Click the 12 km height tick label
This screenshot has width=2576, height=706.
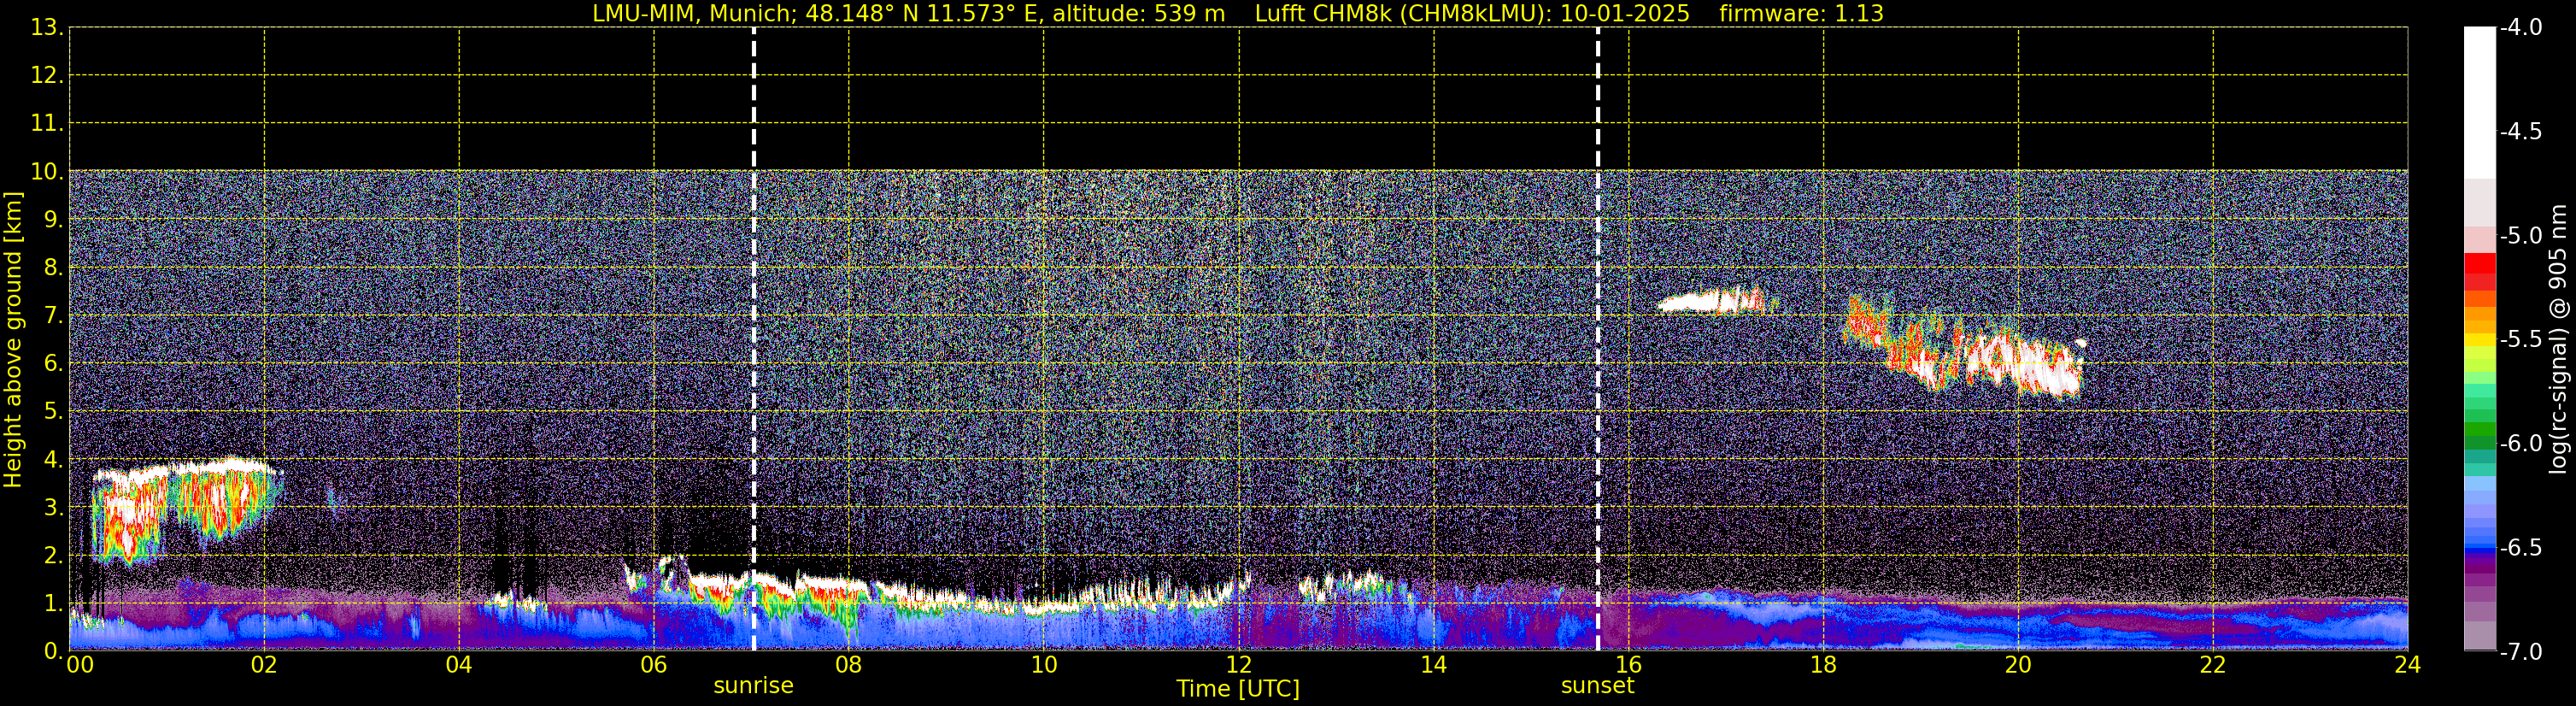click(47, 76)
